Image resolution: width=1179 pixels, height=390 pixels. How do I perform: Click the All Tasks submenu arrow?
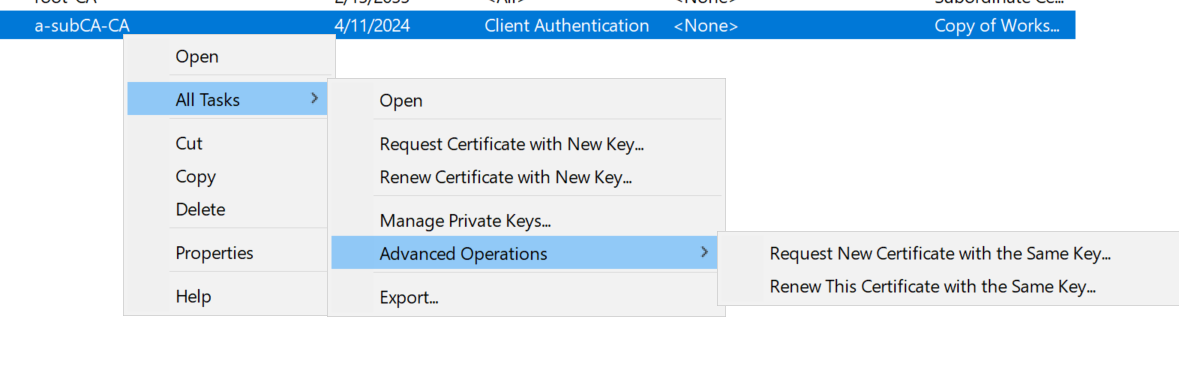(314, 98)
